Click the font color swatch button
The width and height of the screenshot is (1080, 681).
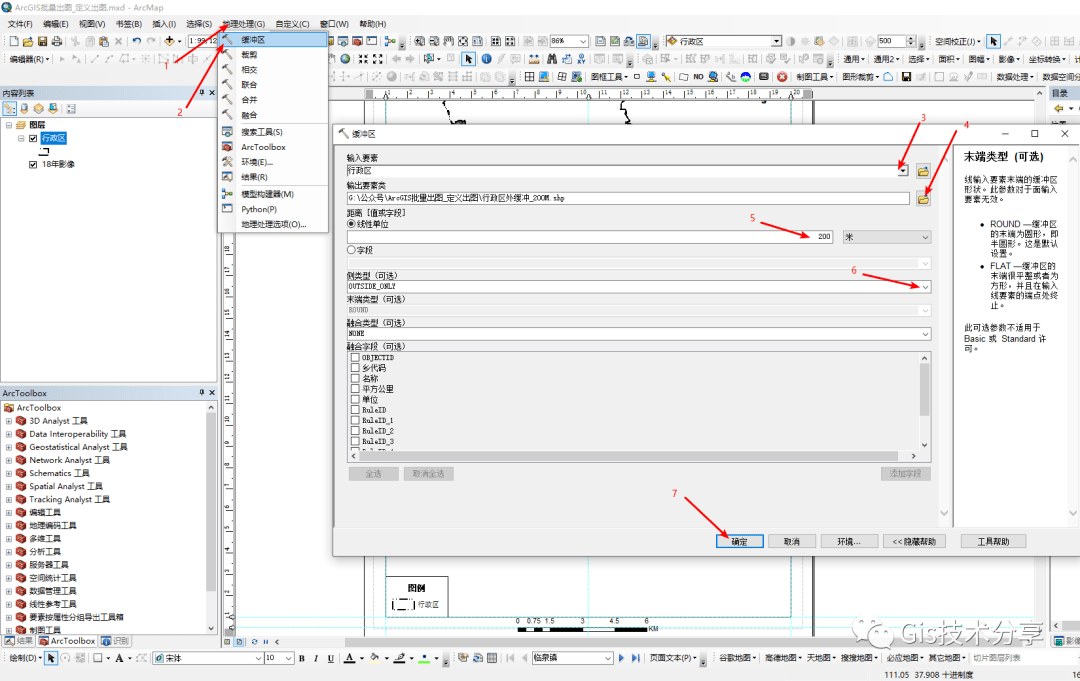pos(350,658)
